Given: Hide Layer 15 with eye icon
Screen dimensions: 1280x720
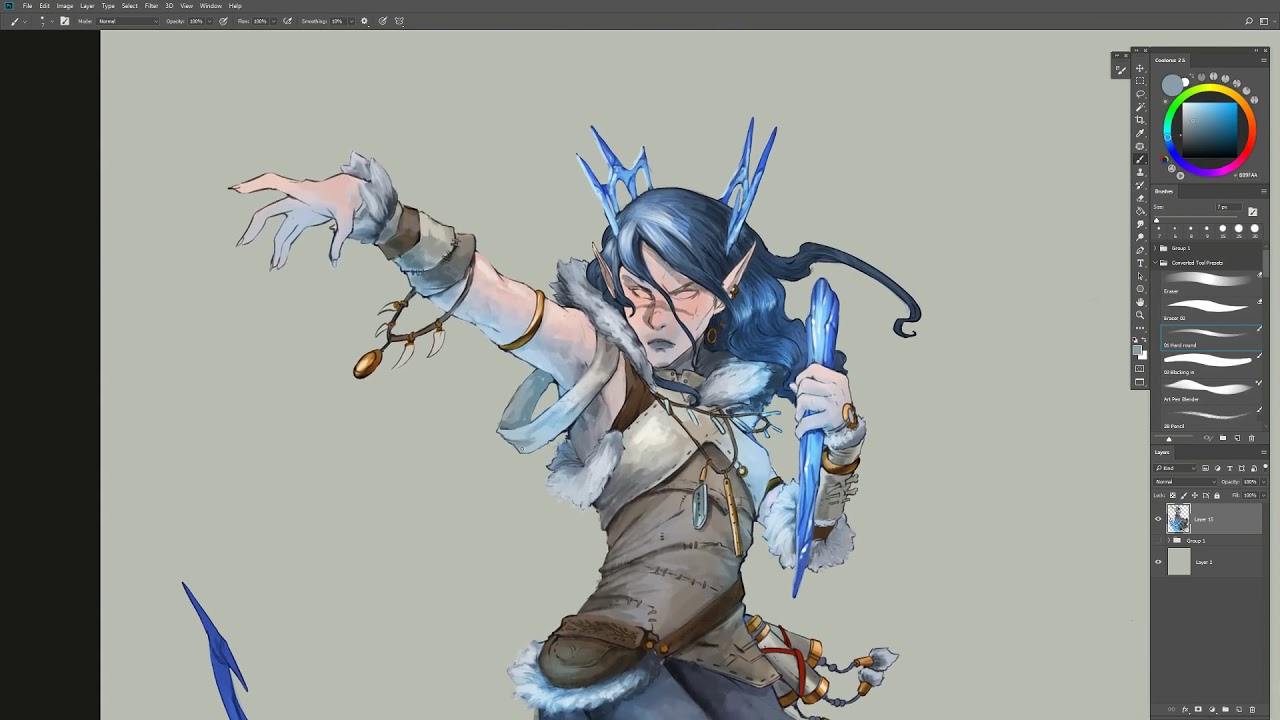Looking at the screenshot, I should pyautogui.click(x=1158, y=519).
